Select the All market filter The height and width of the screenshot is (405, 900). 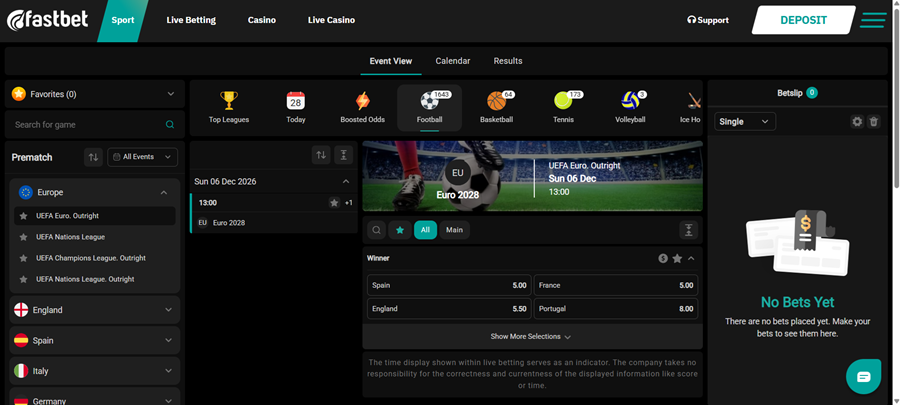click(425, 230)
